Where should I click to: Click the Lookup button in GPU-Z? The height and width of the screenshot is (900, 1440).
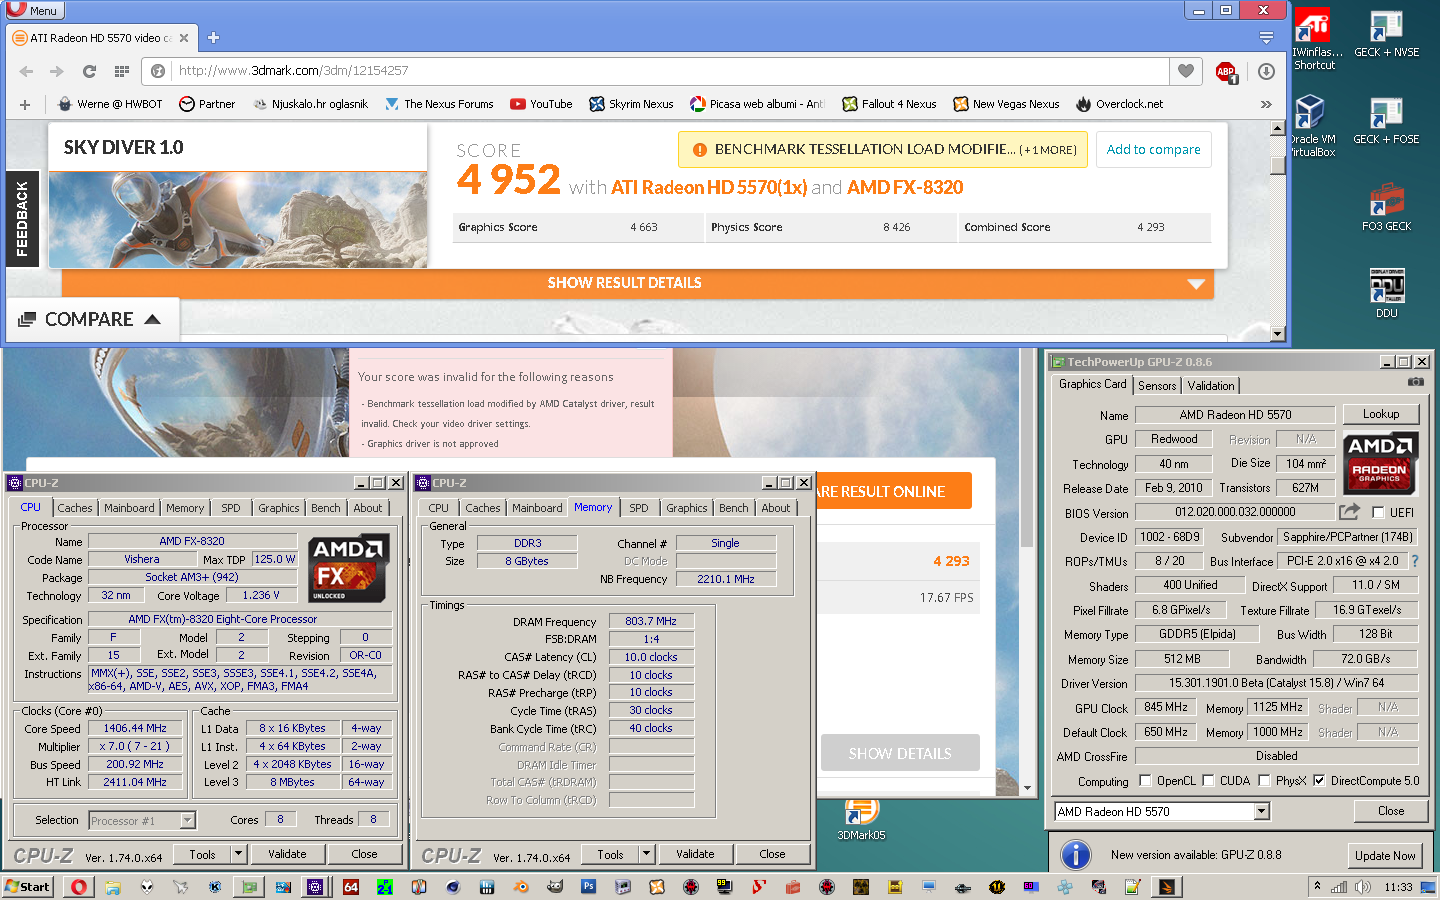point(1380,414)
